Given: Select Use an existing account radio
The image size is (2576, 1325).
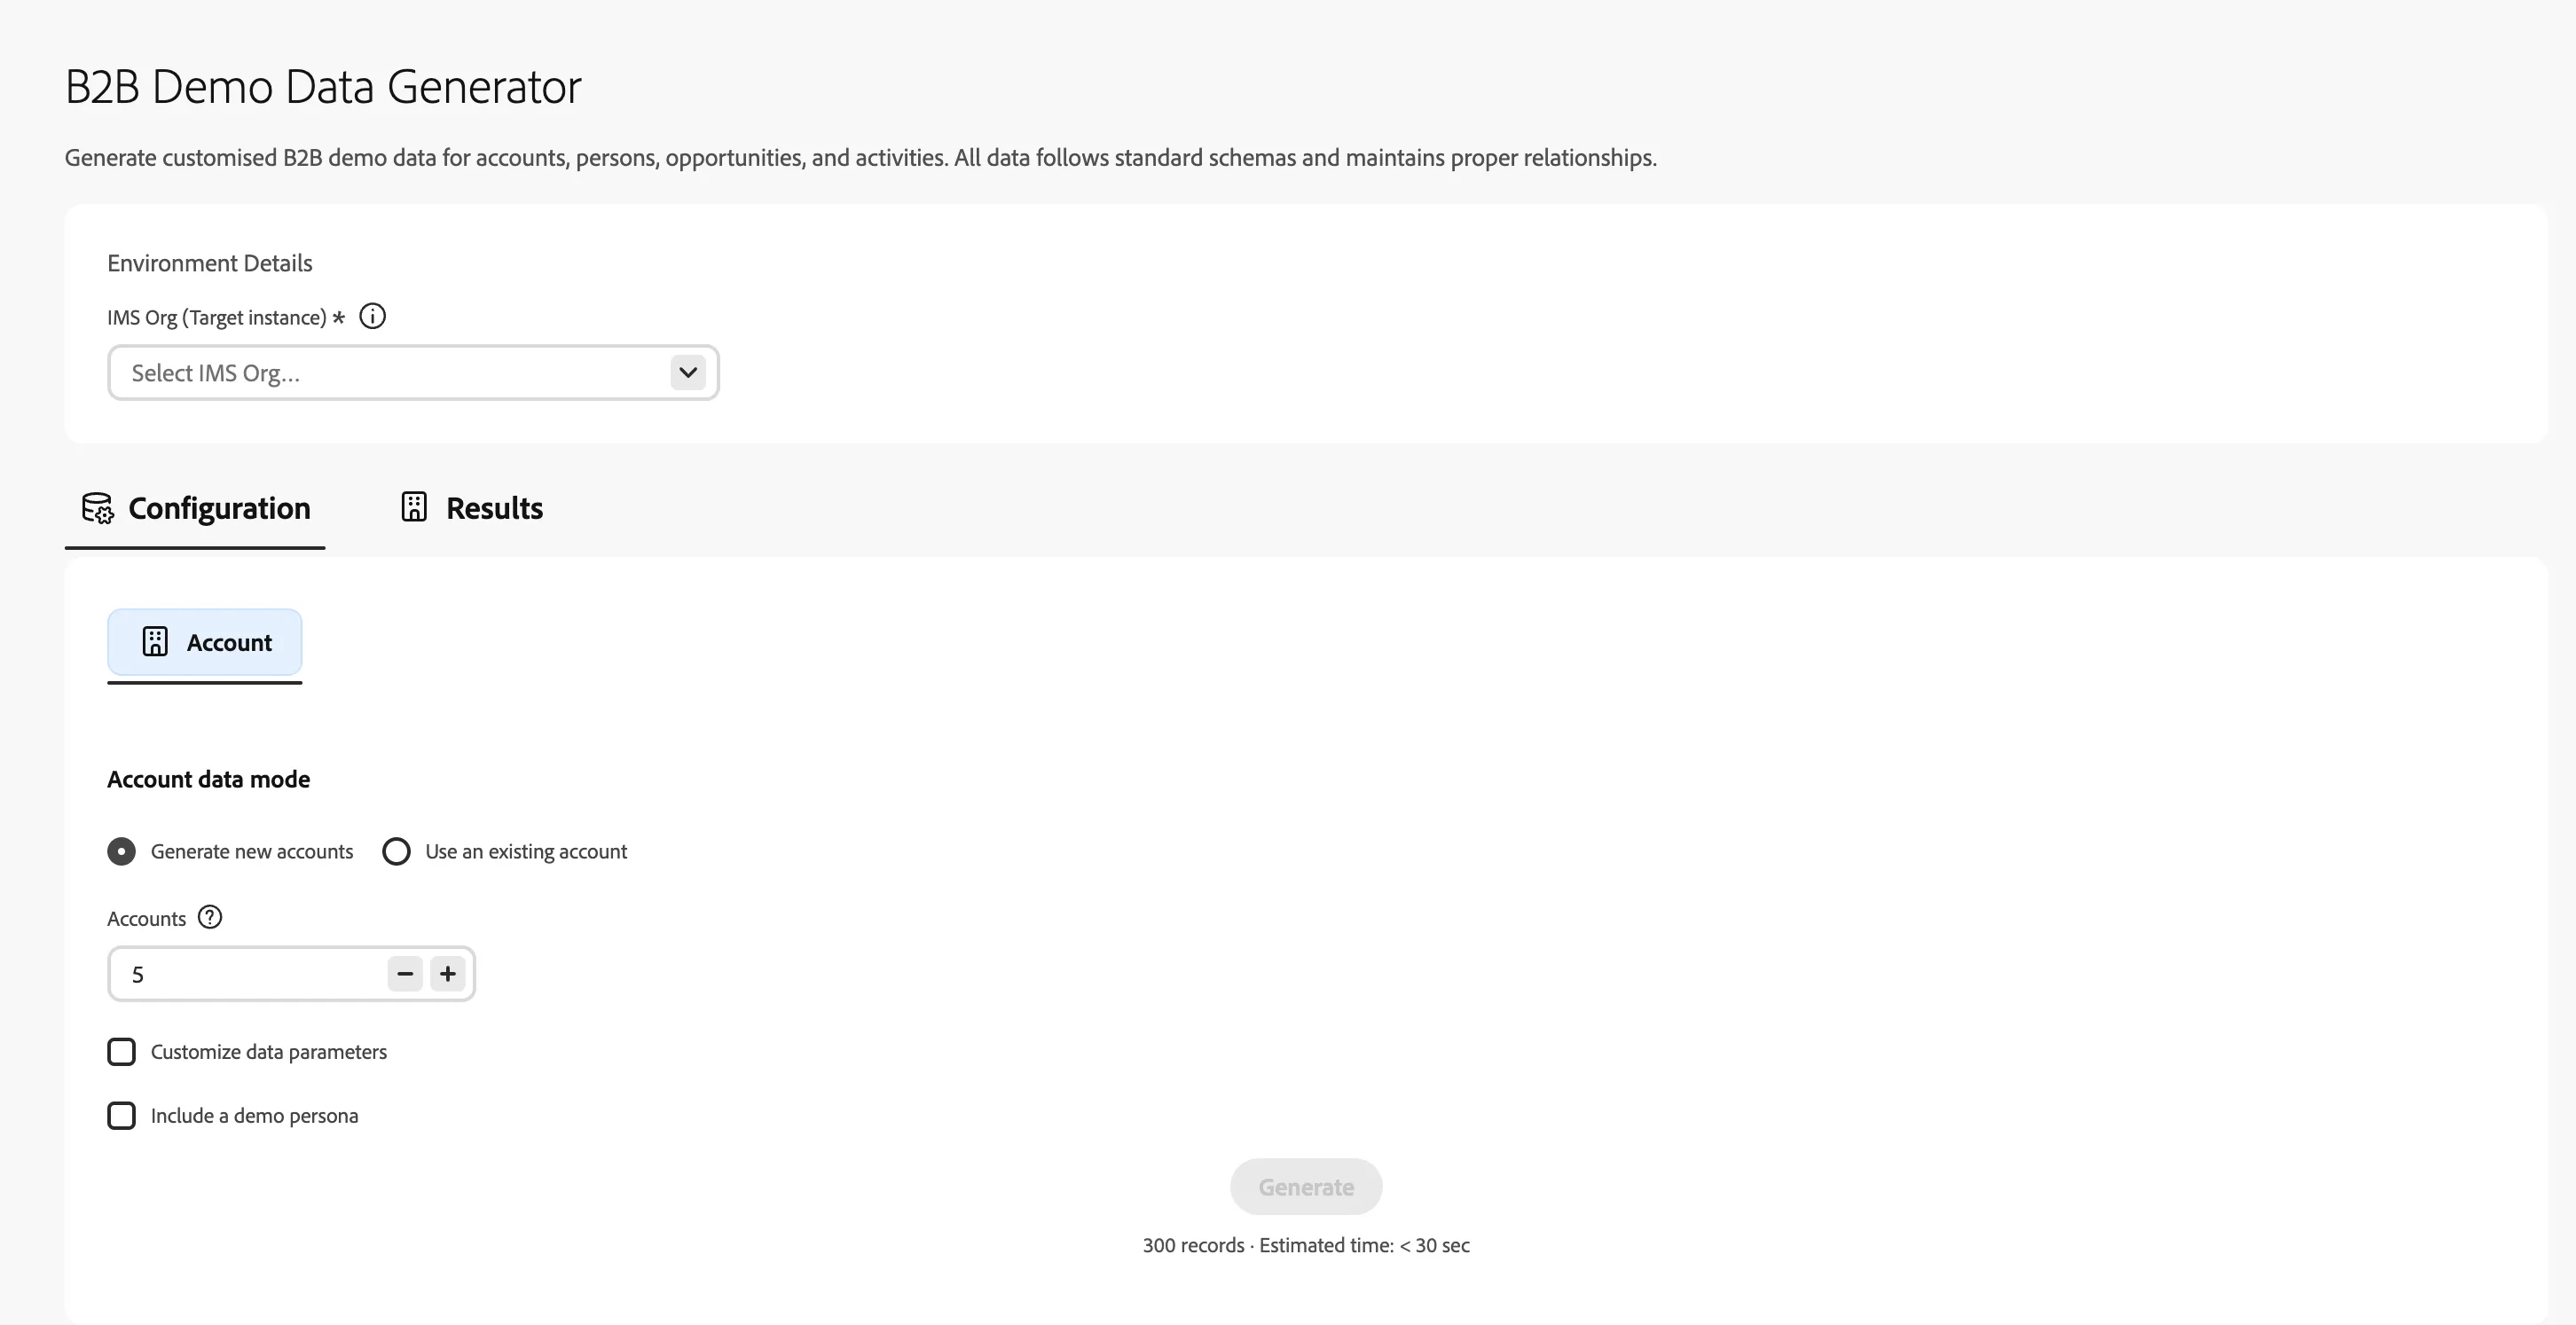Looking at the screenshot, I should point(396,851).
